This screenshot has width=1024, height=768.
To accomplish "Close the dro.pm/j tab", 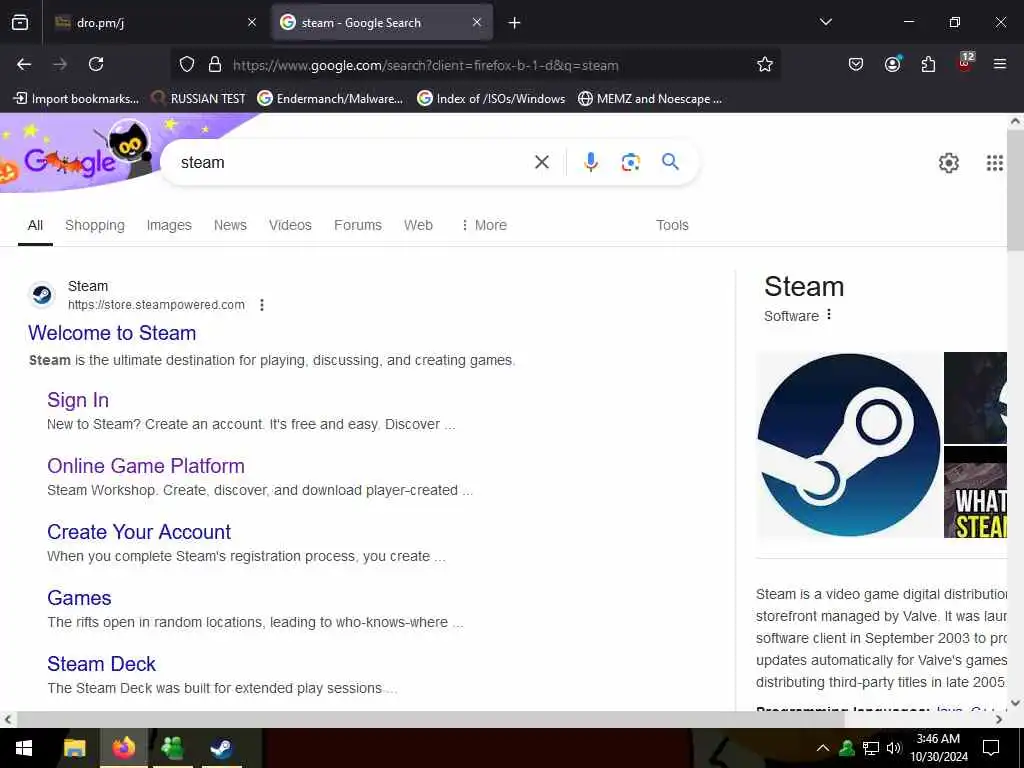I will (252, 22).
